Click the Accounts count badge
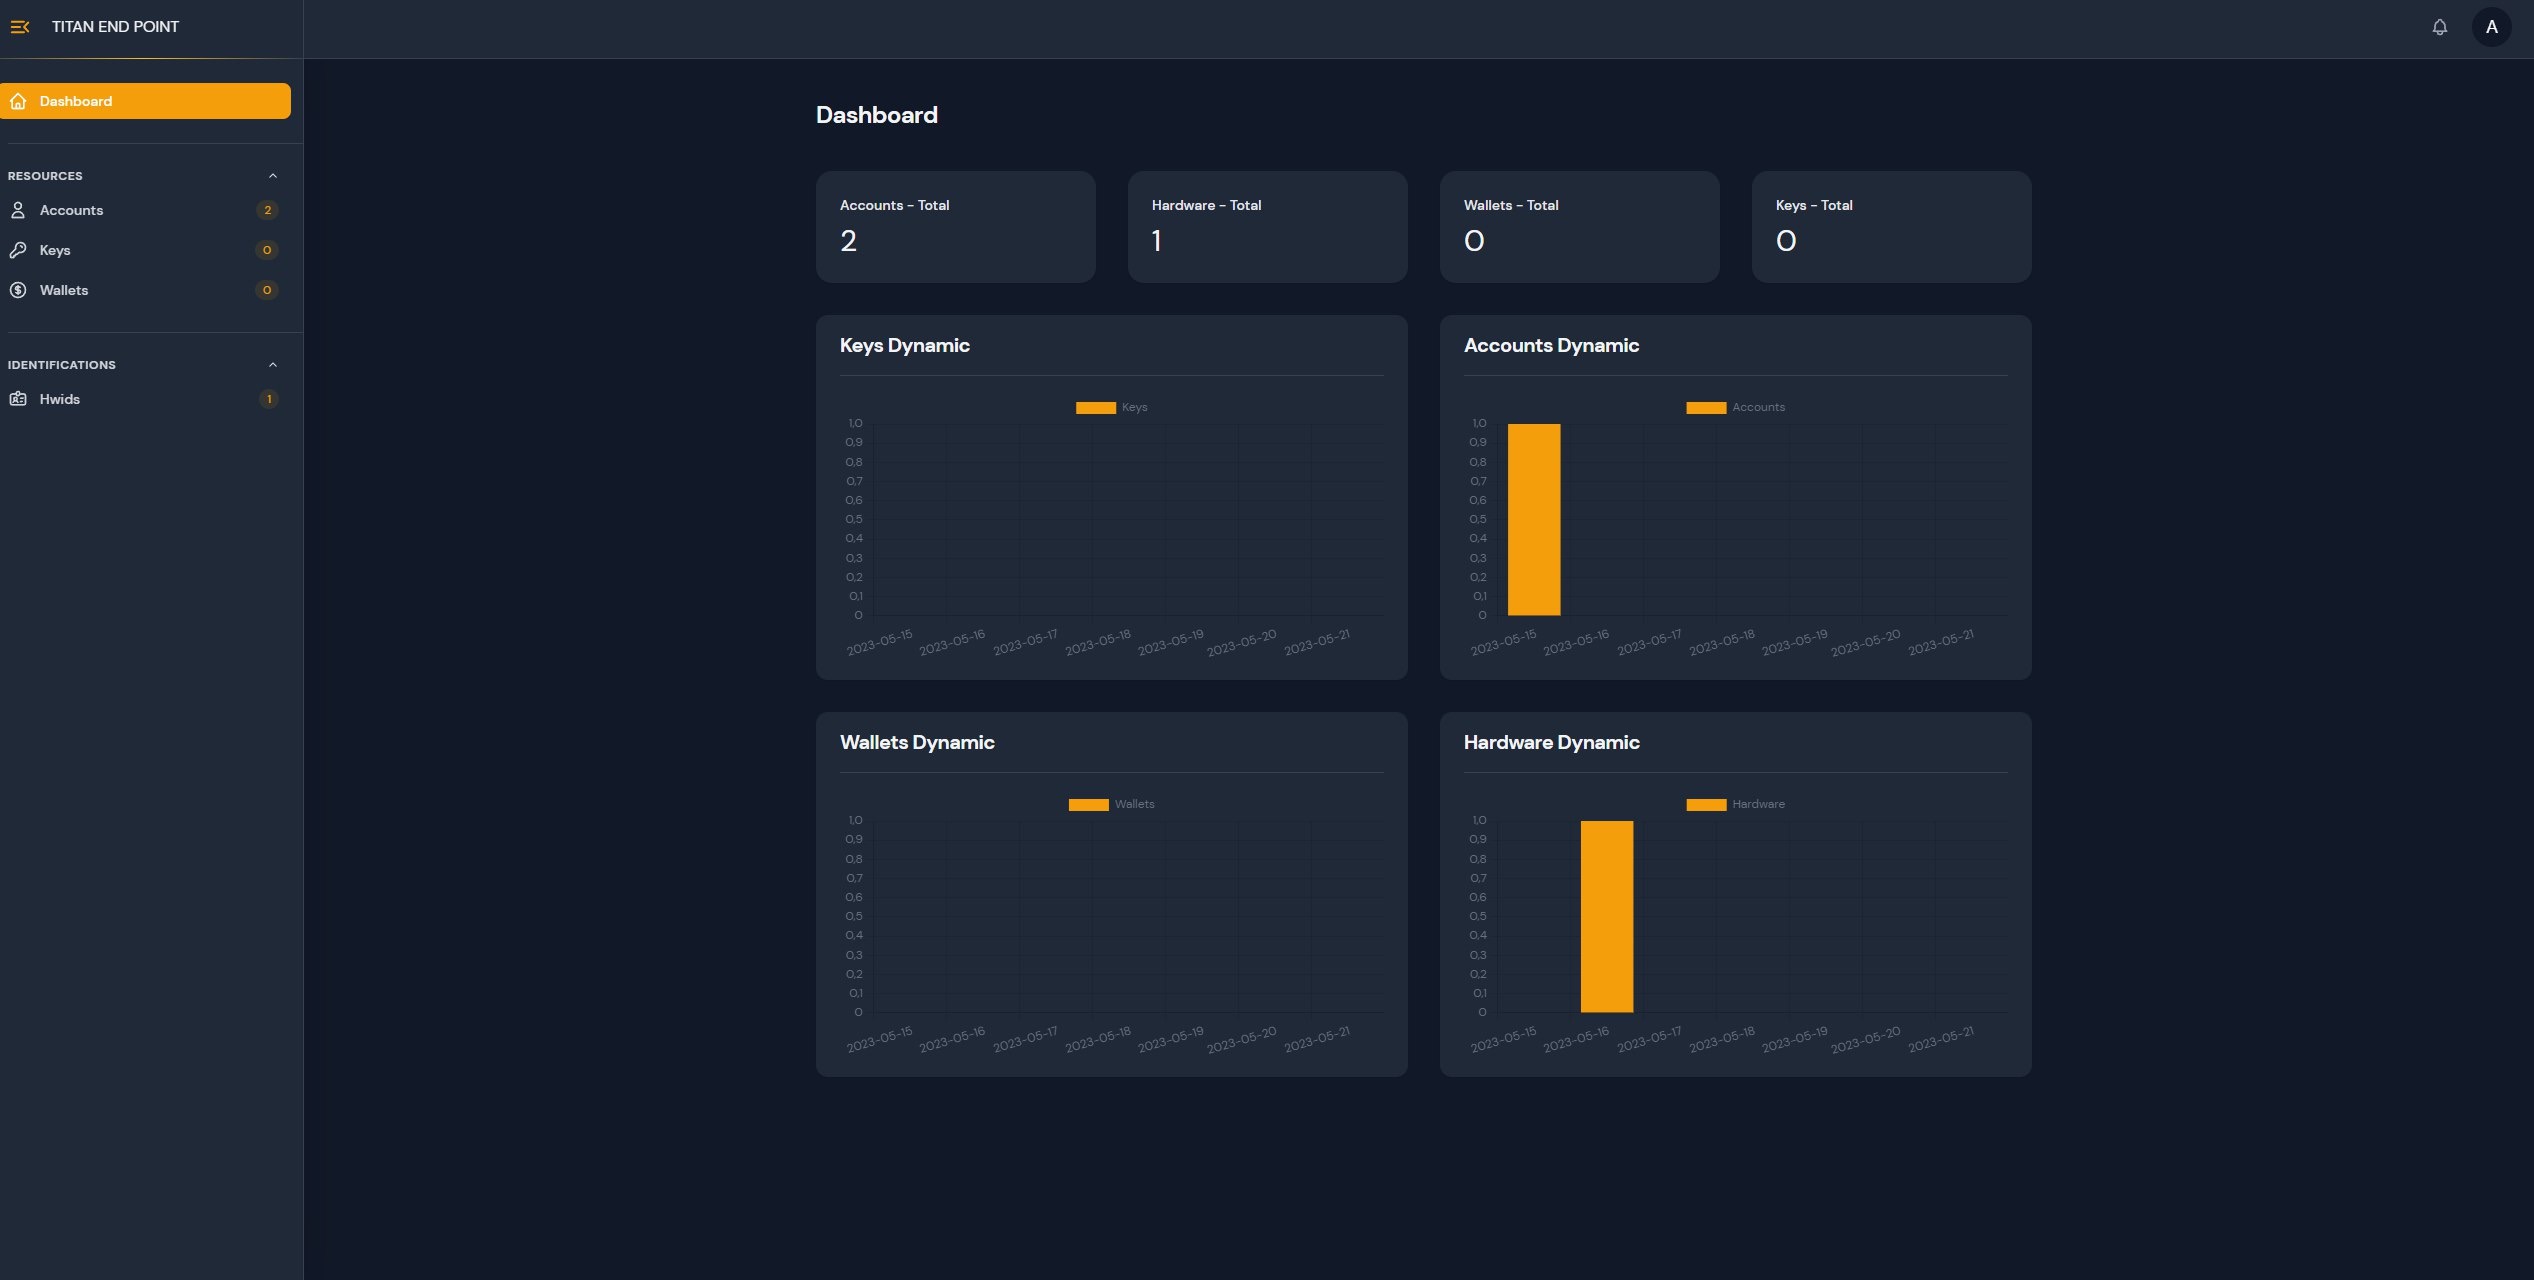The width and height of the screenshot is (2534, 1280). tap(267, 210)
